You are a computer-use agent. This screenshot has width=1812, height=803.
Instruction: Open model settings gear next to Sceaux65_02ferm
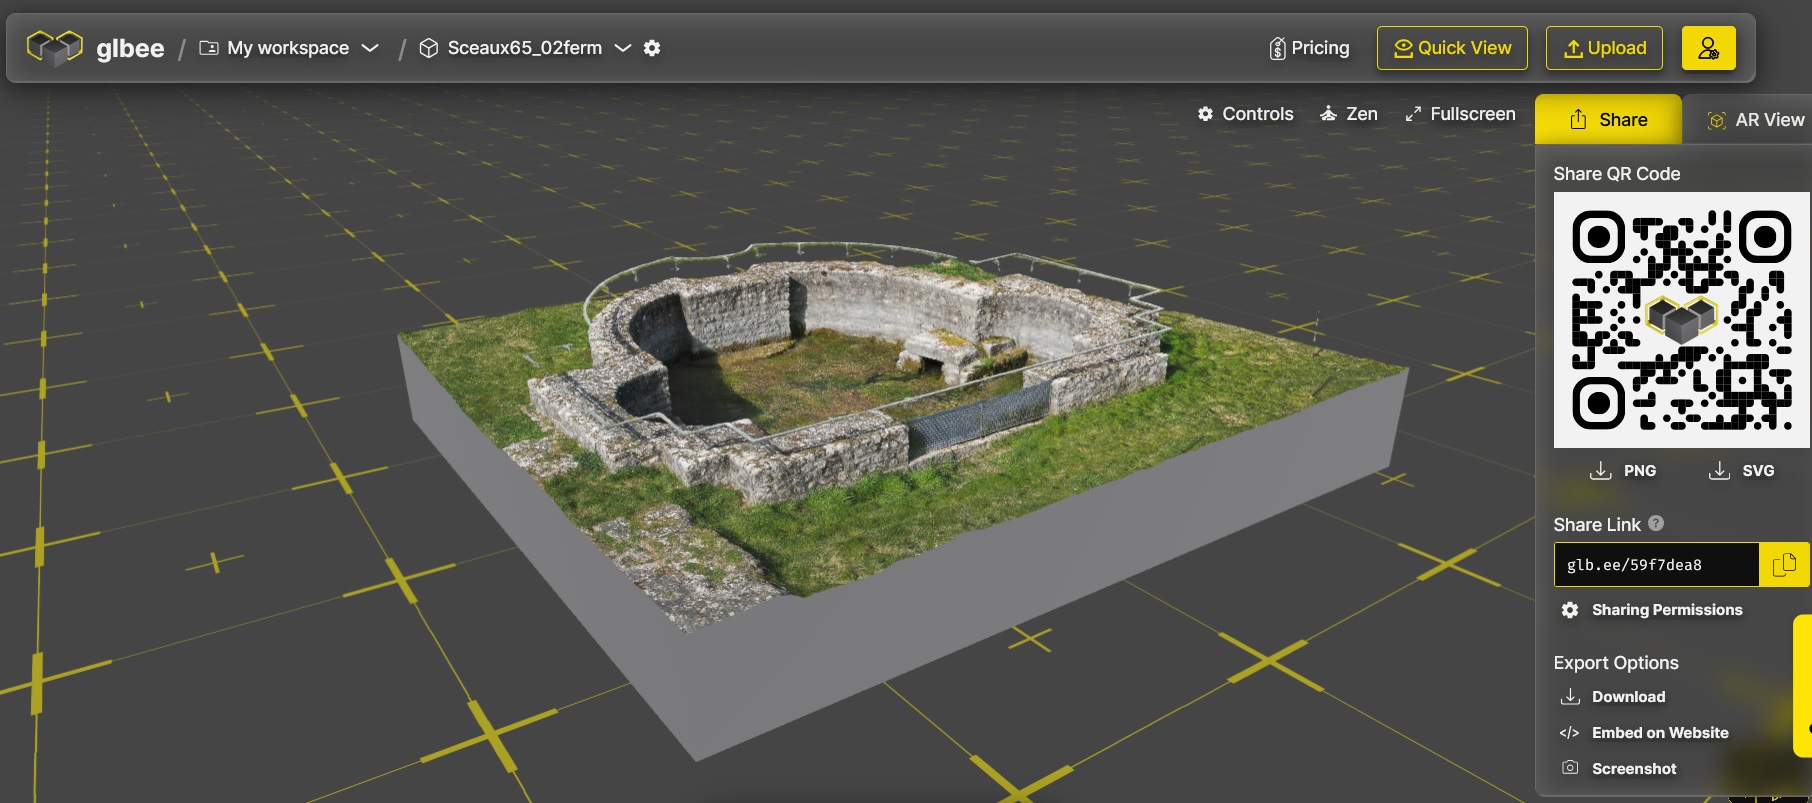click(x=652, y=48)
